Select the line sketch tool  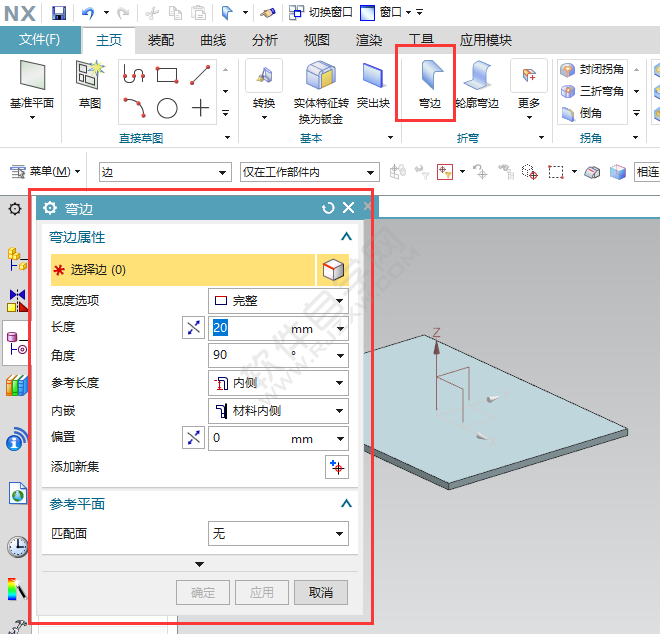tap(200, 75)
